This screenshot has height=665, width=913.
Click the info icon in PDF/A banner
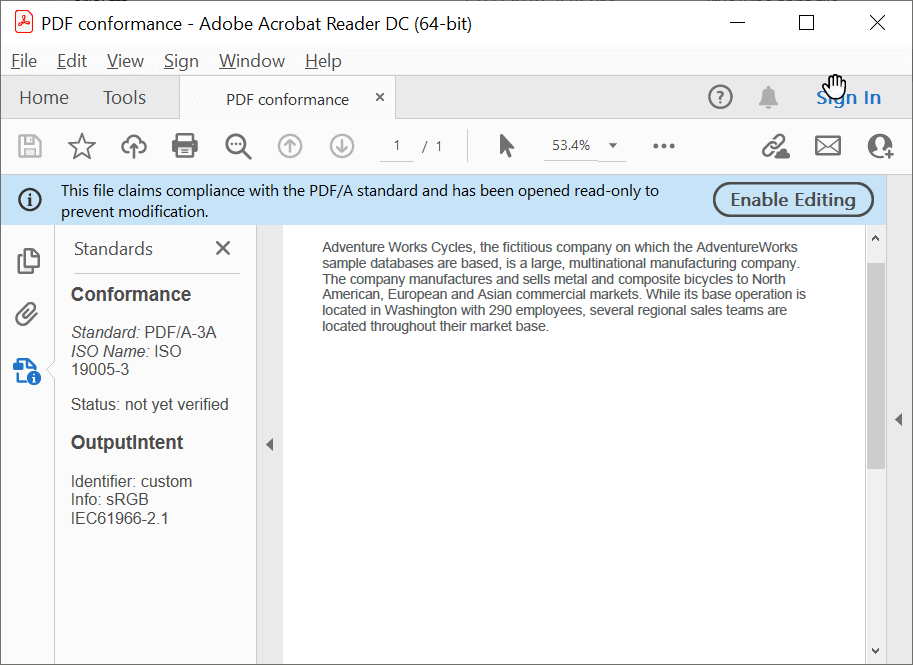30,200
